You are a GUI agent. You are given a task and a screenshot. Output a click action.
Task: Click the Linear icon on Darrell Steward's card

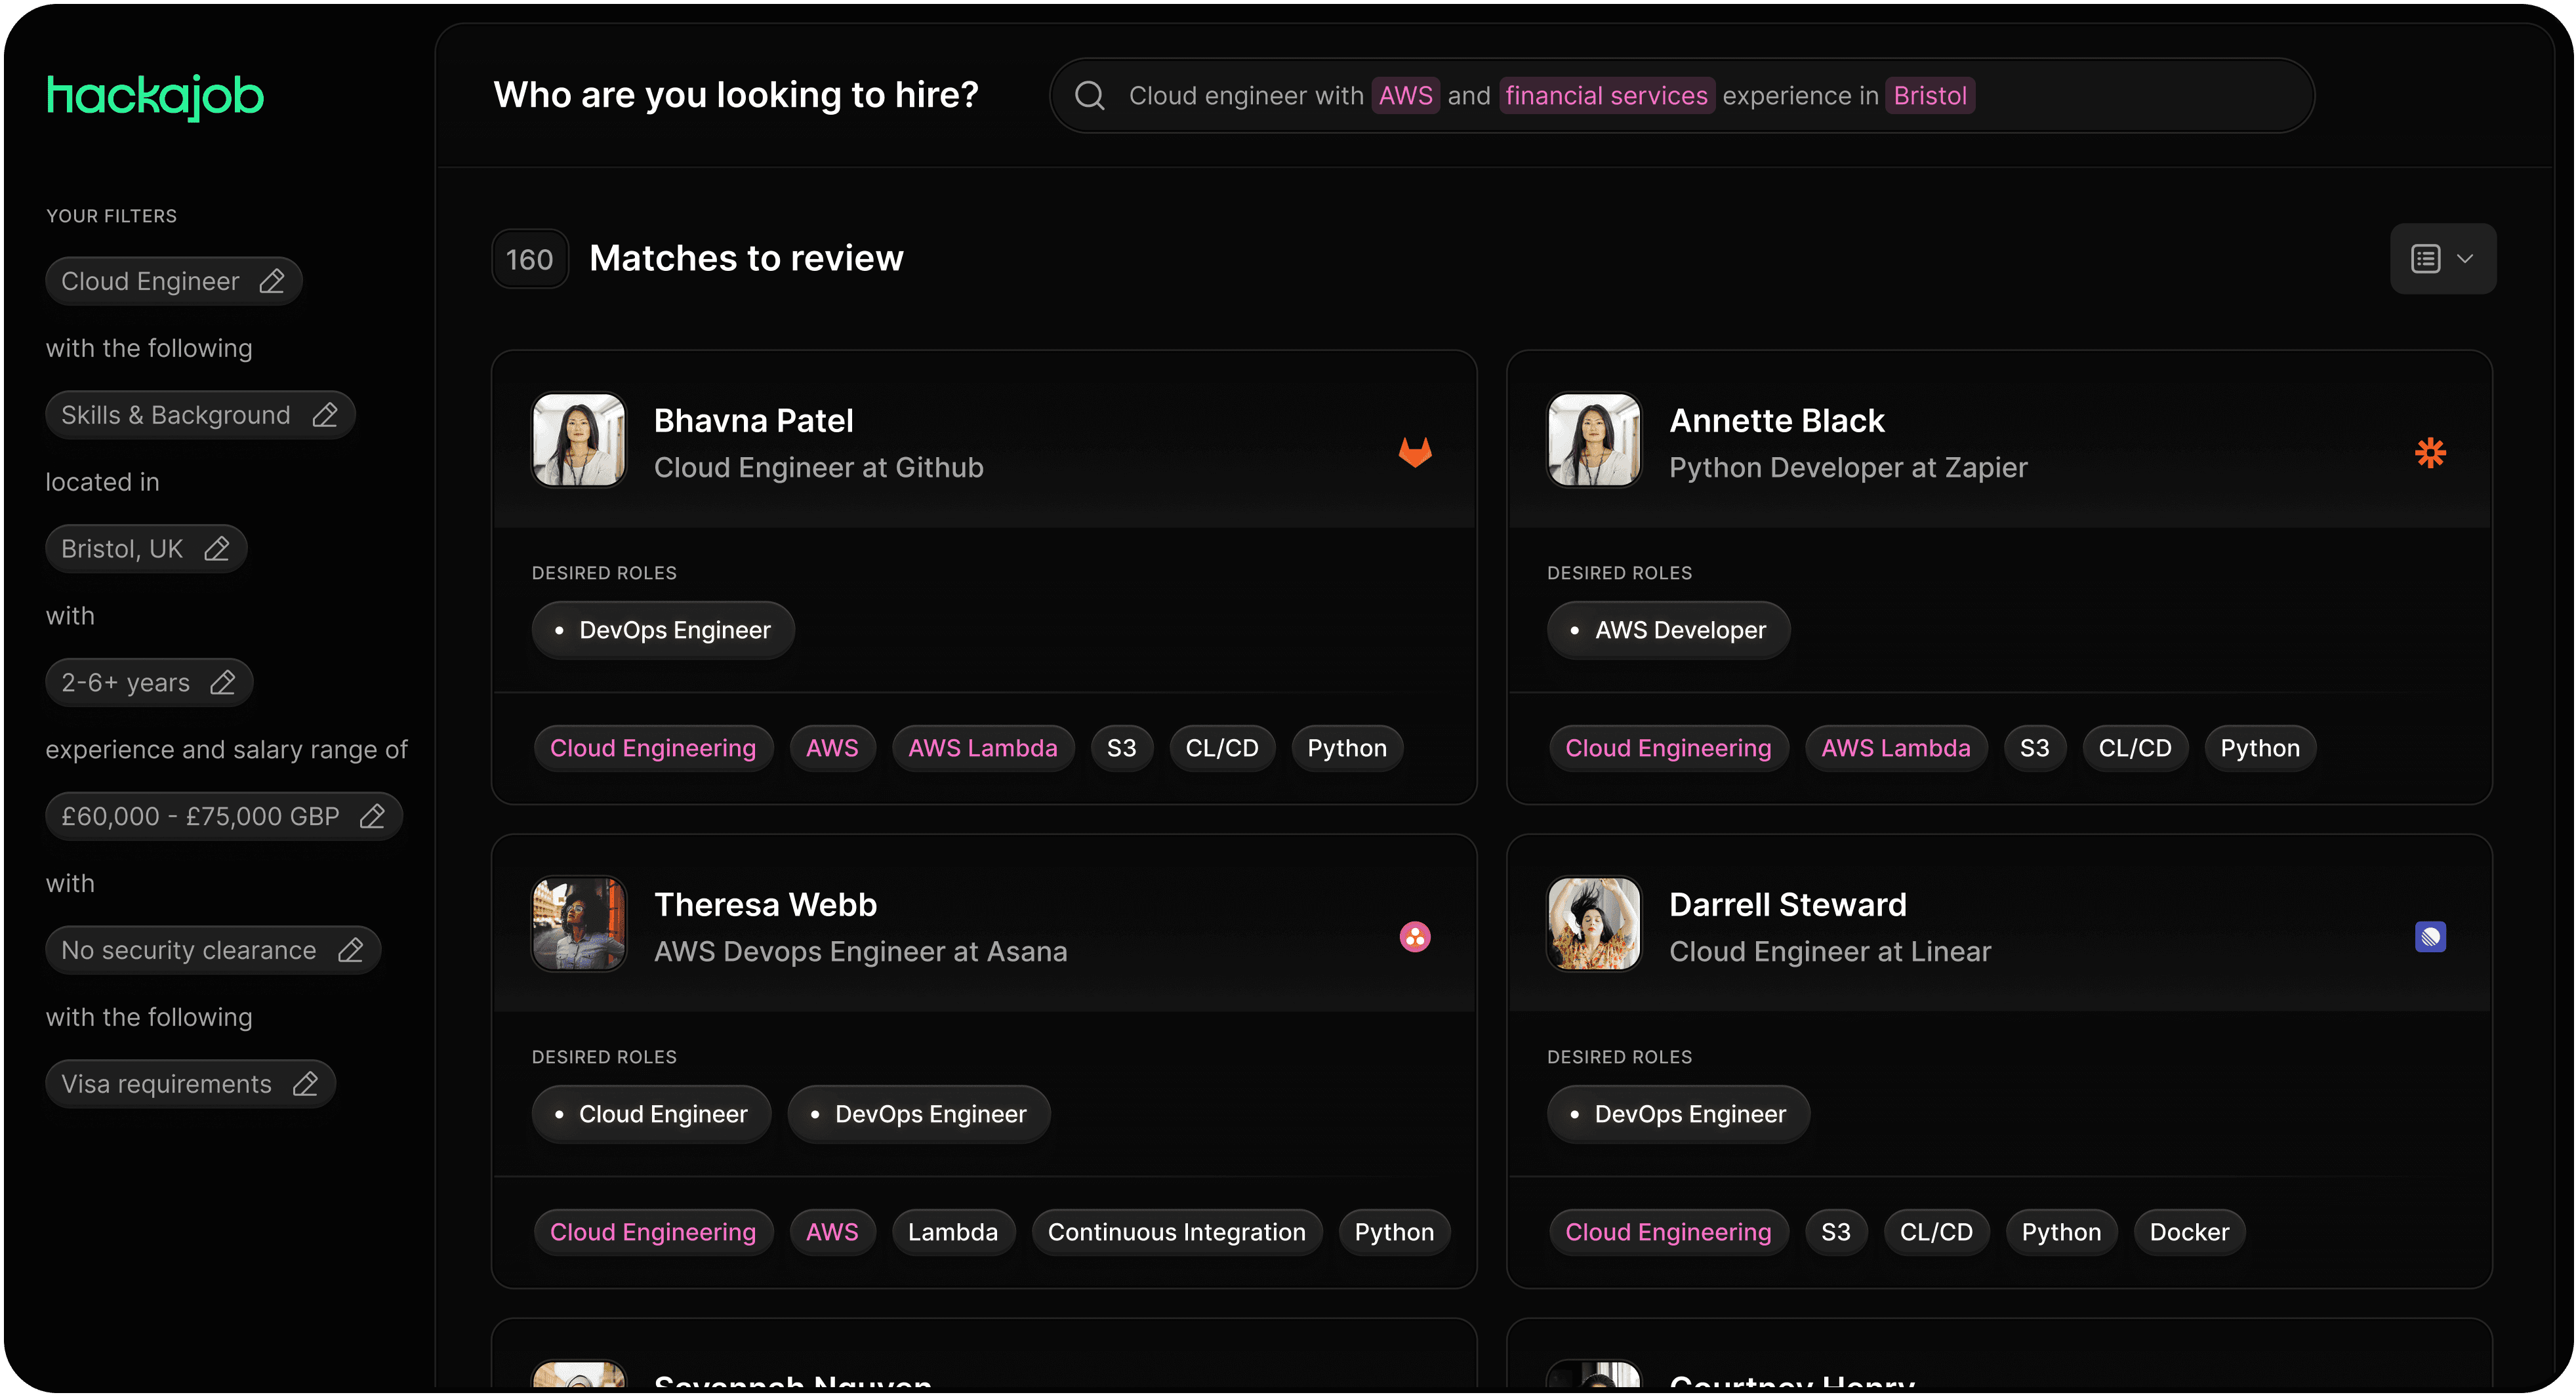2430,937
